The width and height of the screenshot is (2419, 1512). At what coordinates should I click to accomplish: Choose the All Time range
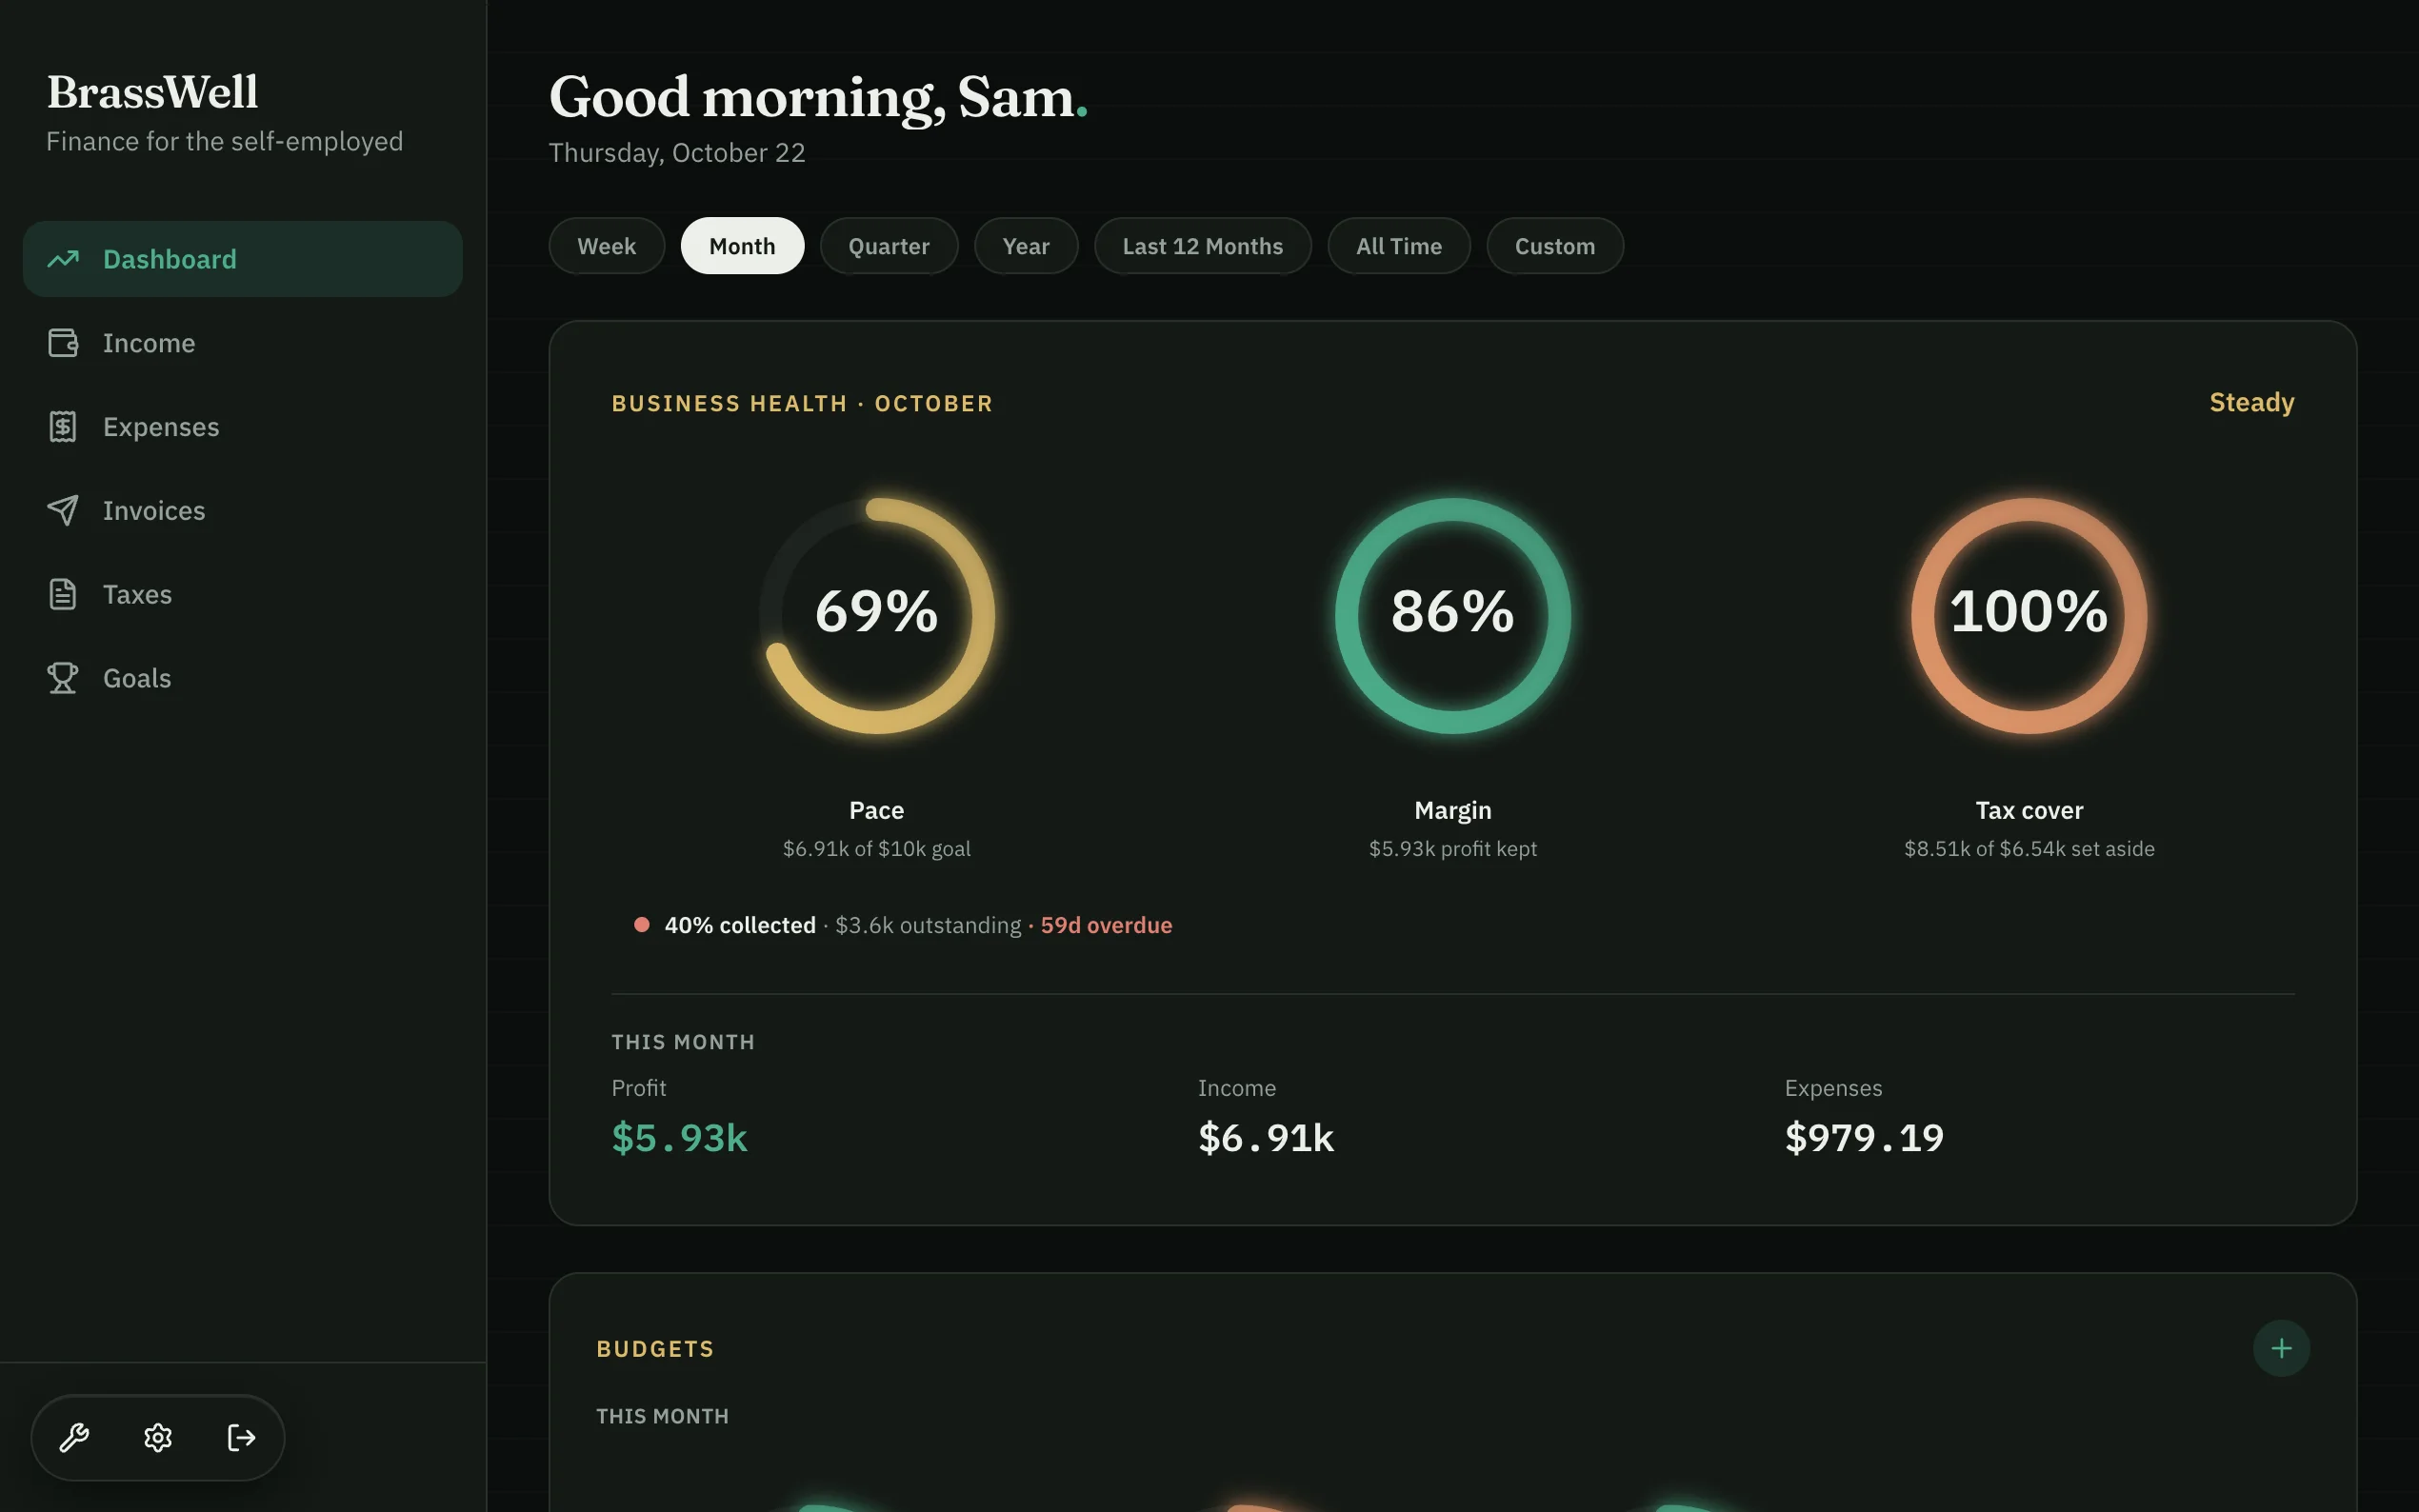tap(1399, 246)
